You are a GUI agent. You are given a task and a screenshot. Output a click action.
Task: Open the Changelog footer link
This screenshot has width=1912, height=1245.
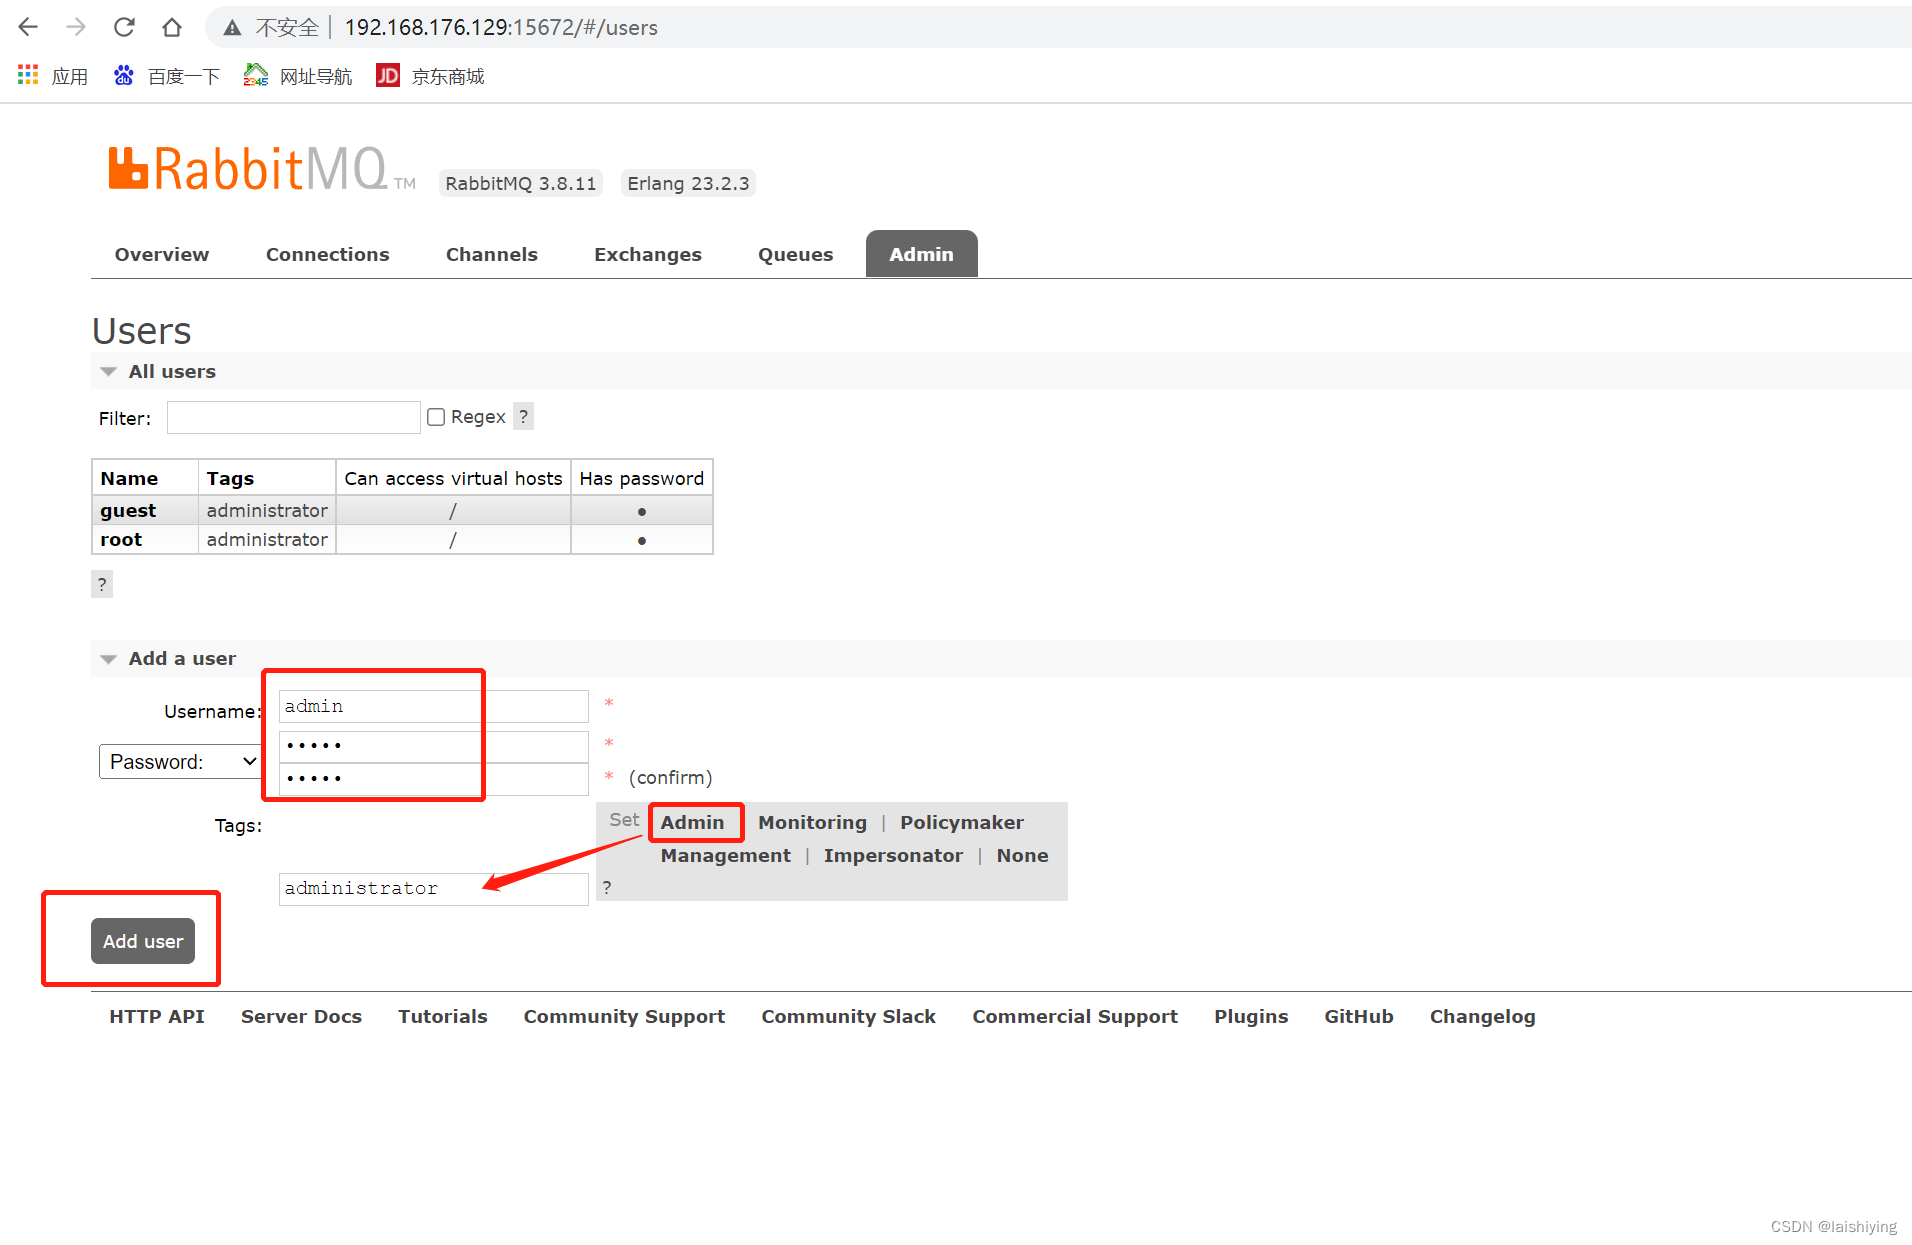click(1482, 1016)
